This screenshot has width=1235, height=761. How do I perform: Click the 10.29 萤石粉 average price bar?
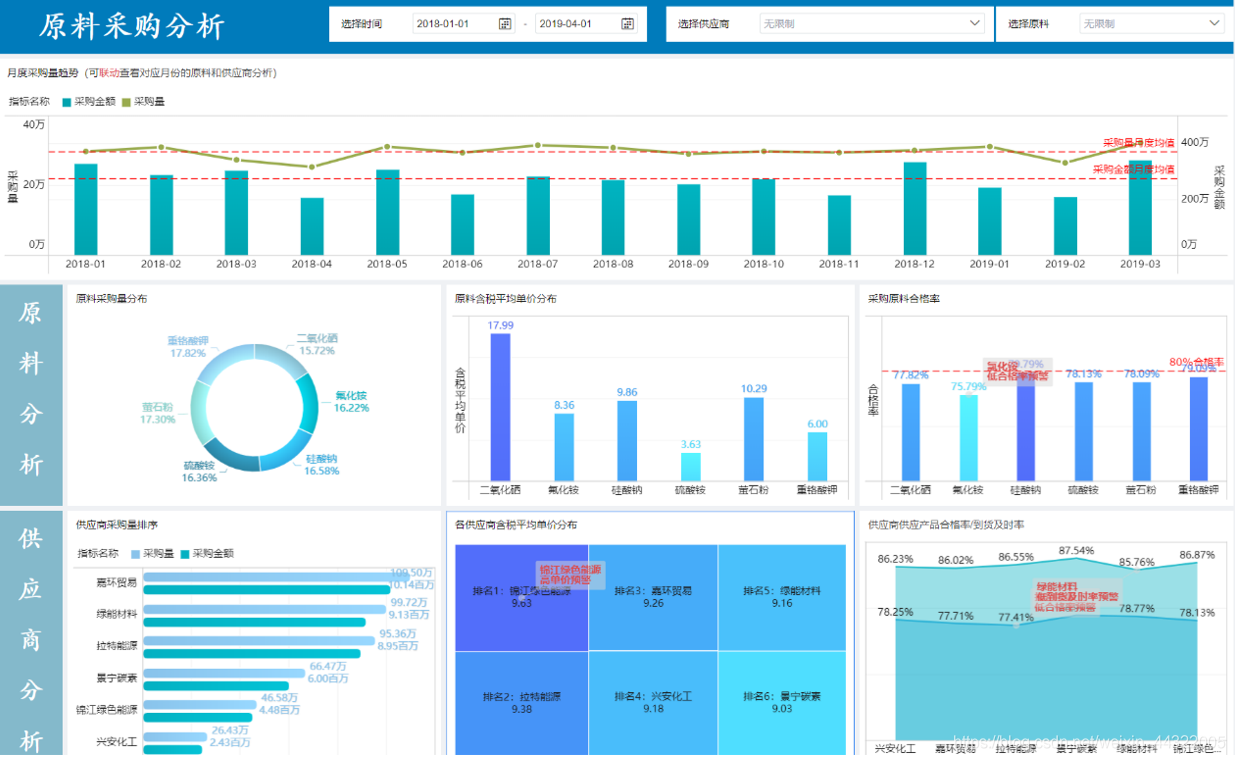pos(754,439)
